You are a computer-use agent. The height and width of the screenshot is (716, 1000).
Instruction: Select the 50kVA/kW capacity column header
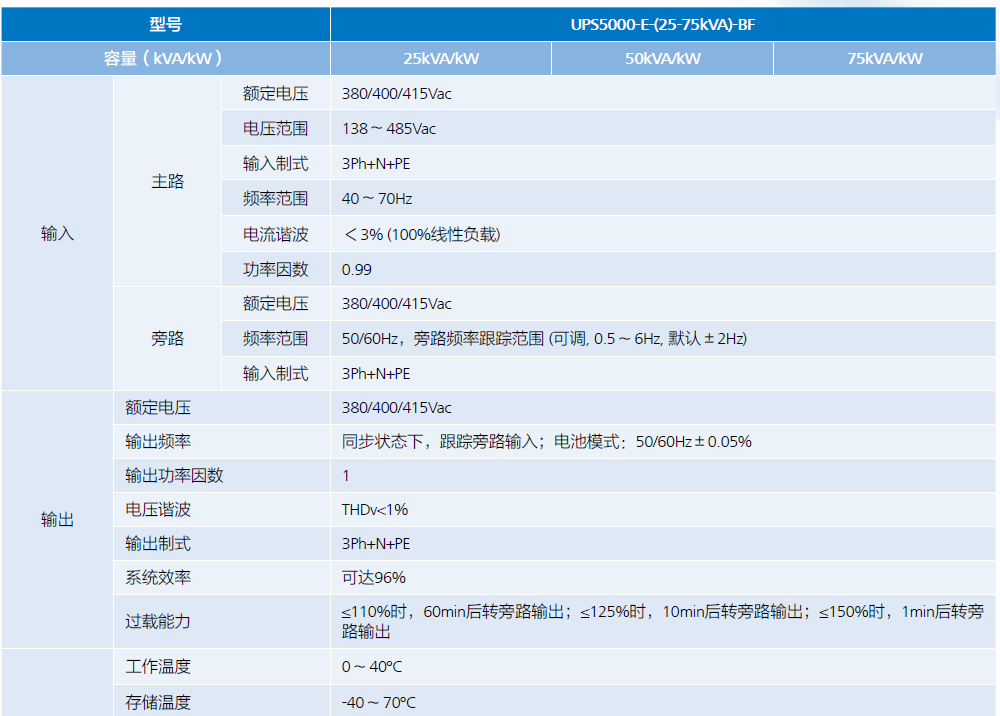663,59
